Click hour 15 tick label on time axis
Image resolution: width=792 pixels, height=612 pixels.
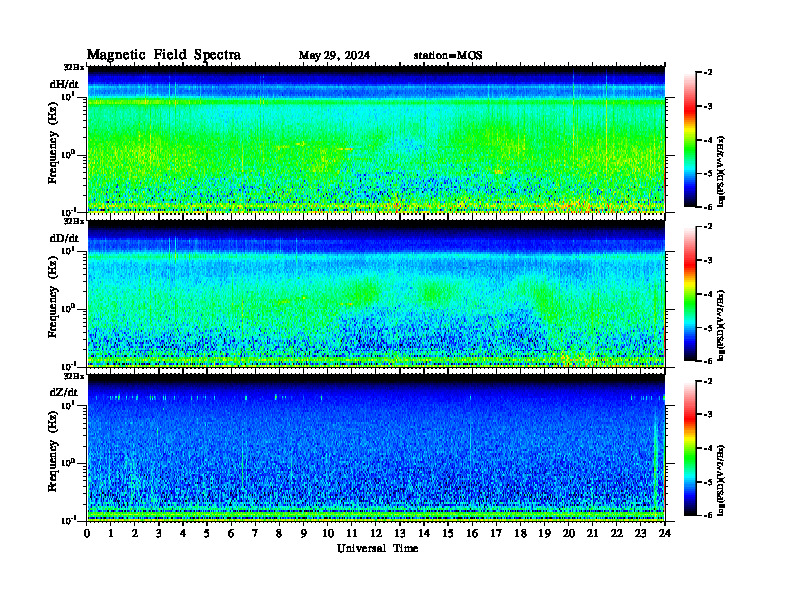(448, 534)
